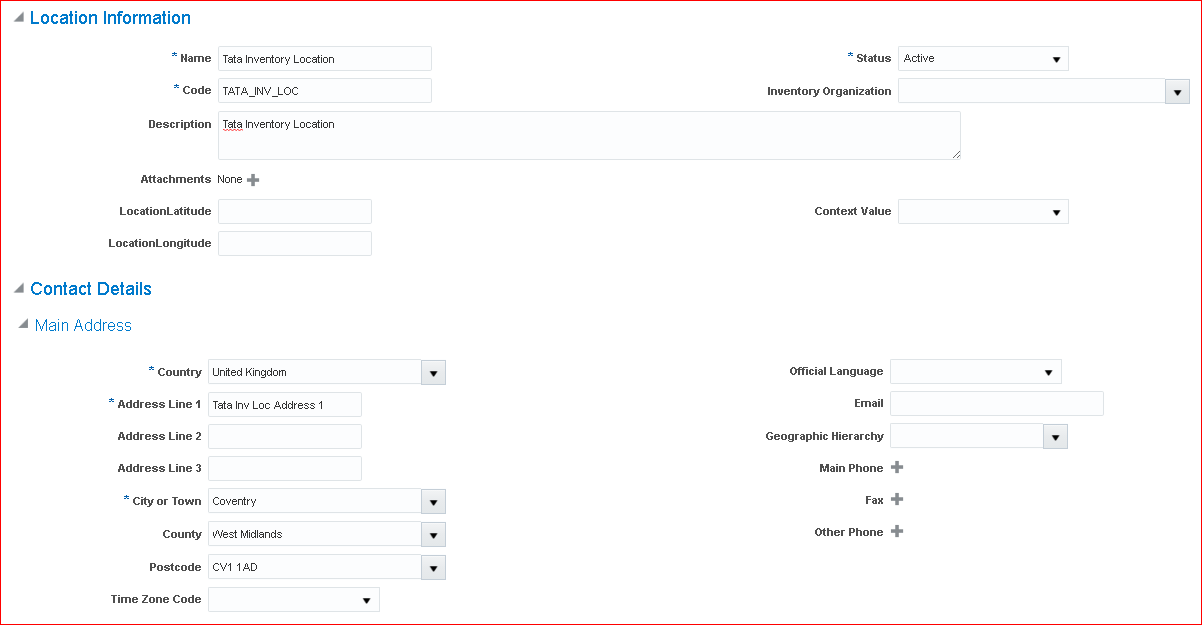Open the Geographic Hierarchy dropdown arrow
This screenshot has height=625, width=1202.
[x=1056, y=437]
